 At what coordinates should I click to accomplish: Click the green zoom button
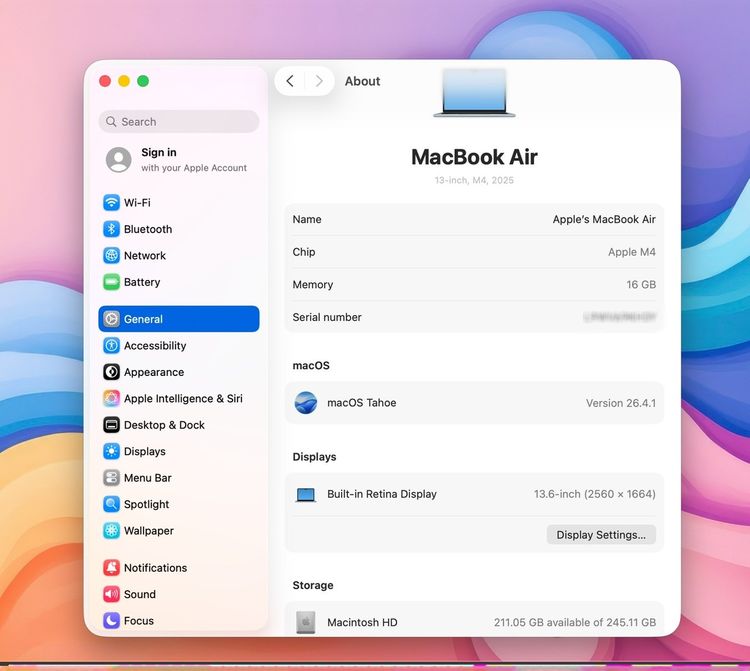point(143,81)
